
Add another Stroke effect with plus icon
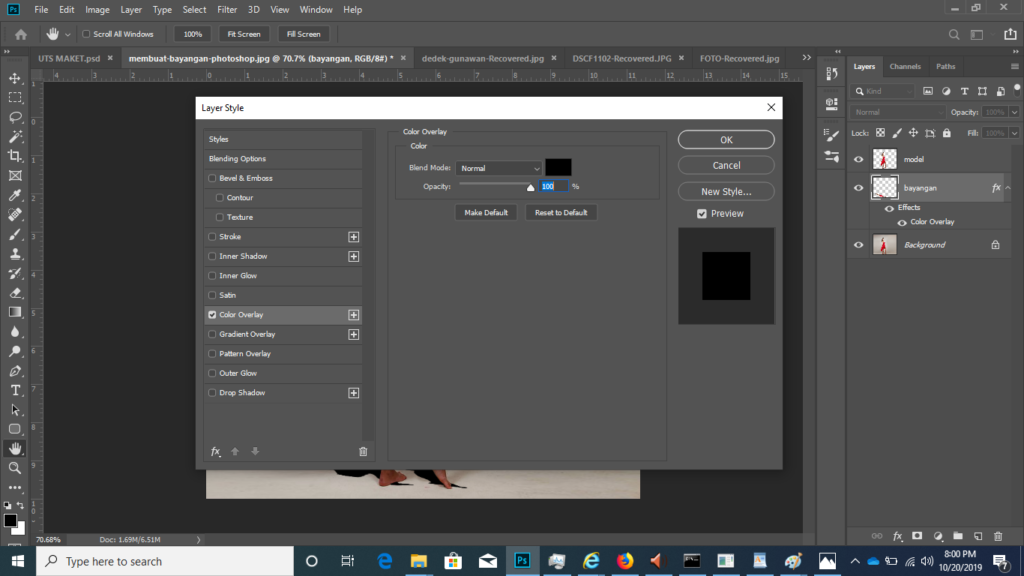pyautogui.click(x=353, y=237)
